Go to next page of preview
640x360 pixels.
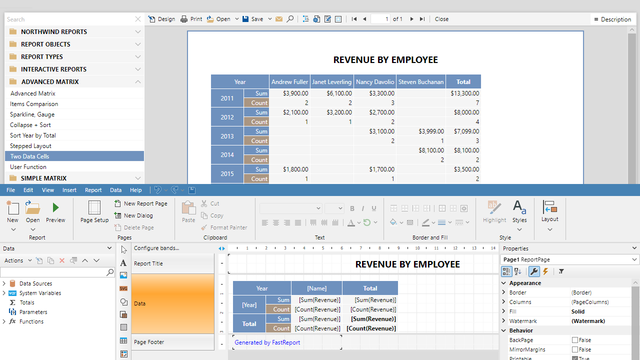point(411,19)
